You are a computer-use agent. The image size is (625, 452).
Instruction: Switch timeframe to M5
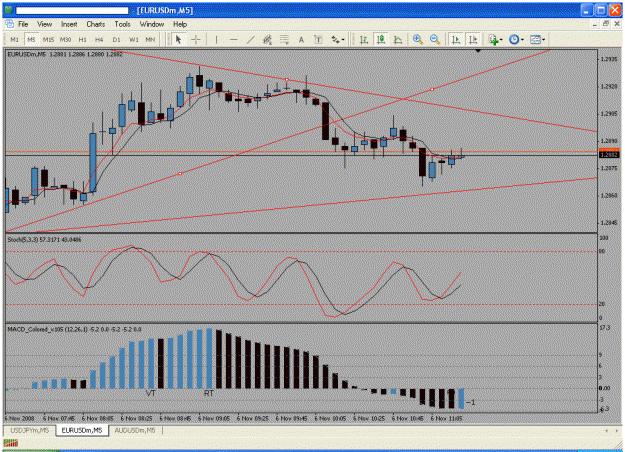tap(31, 39)
